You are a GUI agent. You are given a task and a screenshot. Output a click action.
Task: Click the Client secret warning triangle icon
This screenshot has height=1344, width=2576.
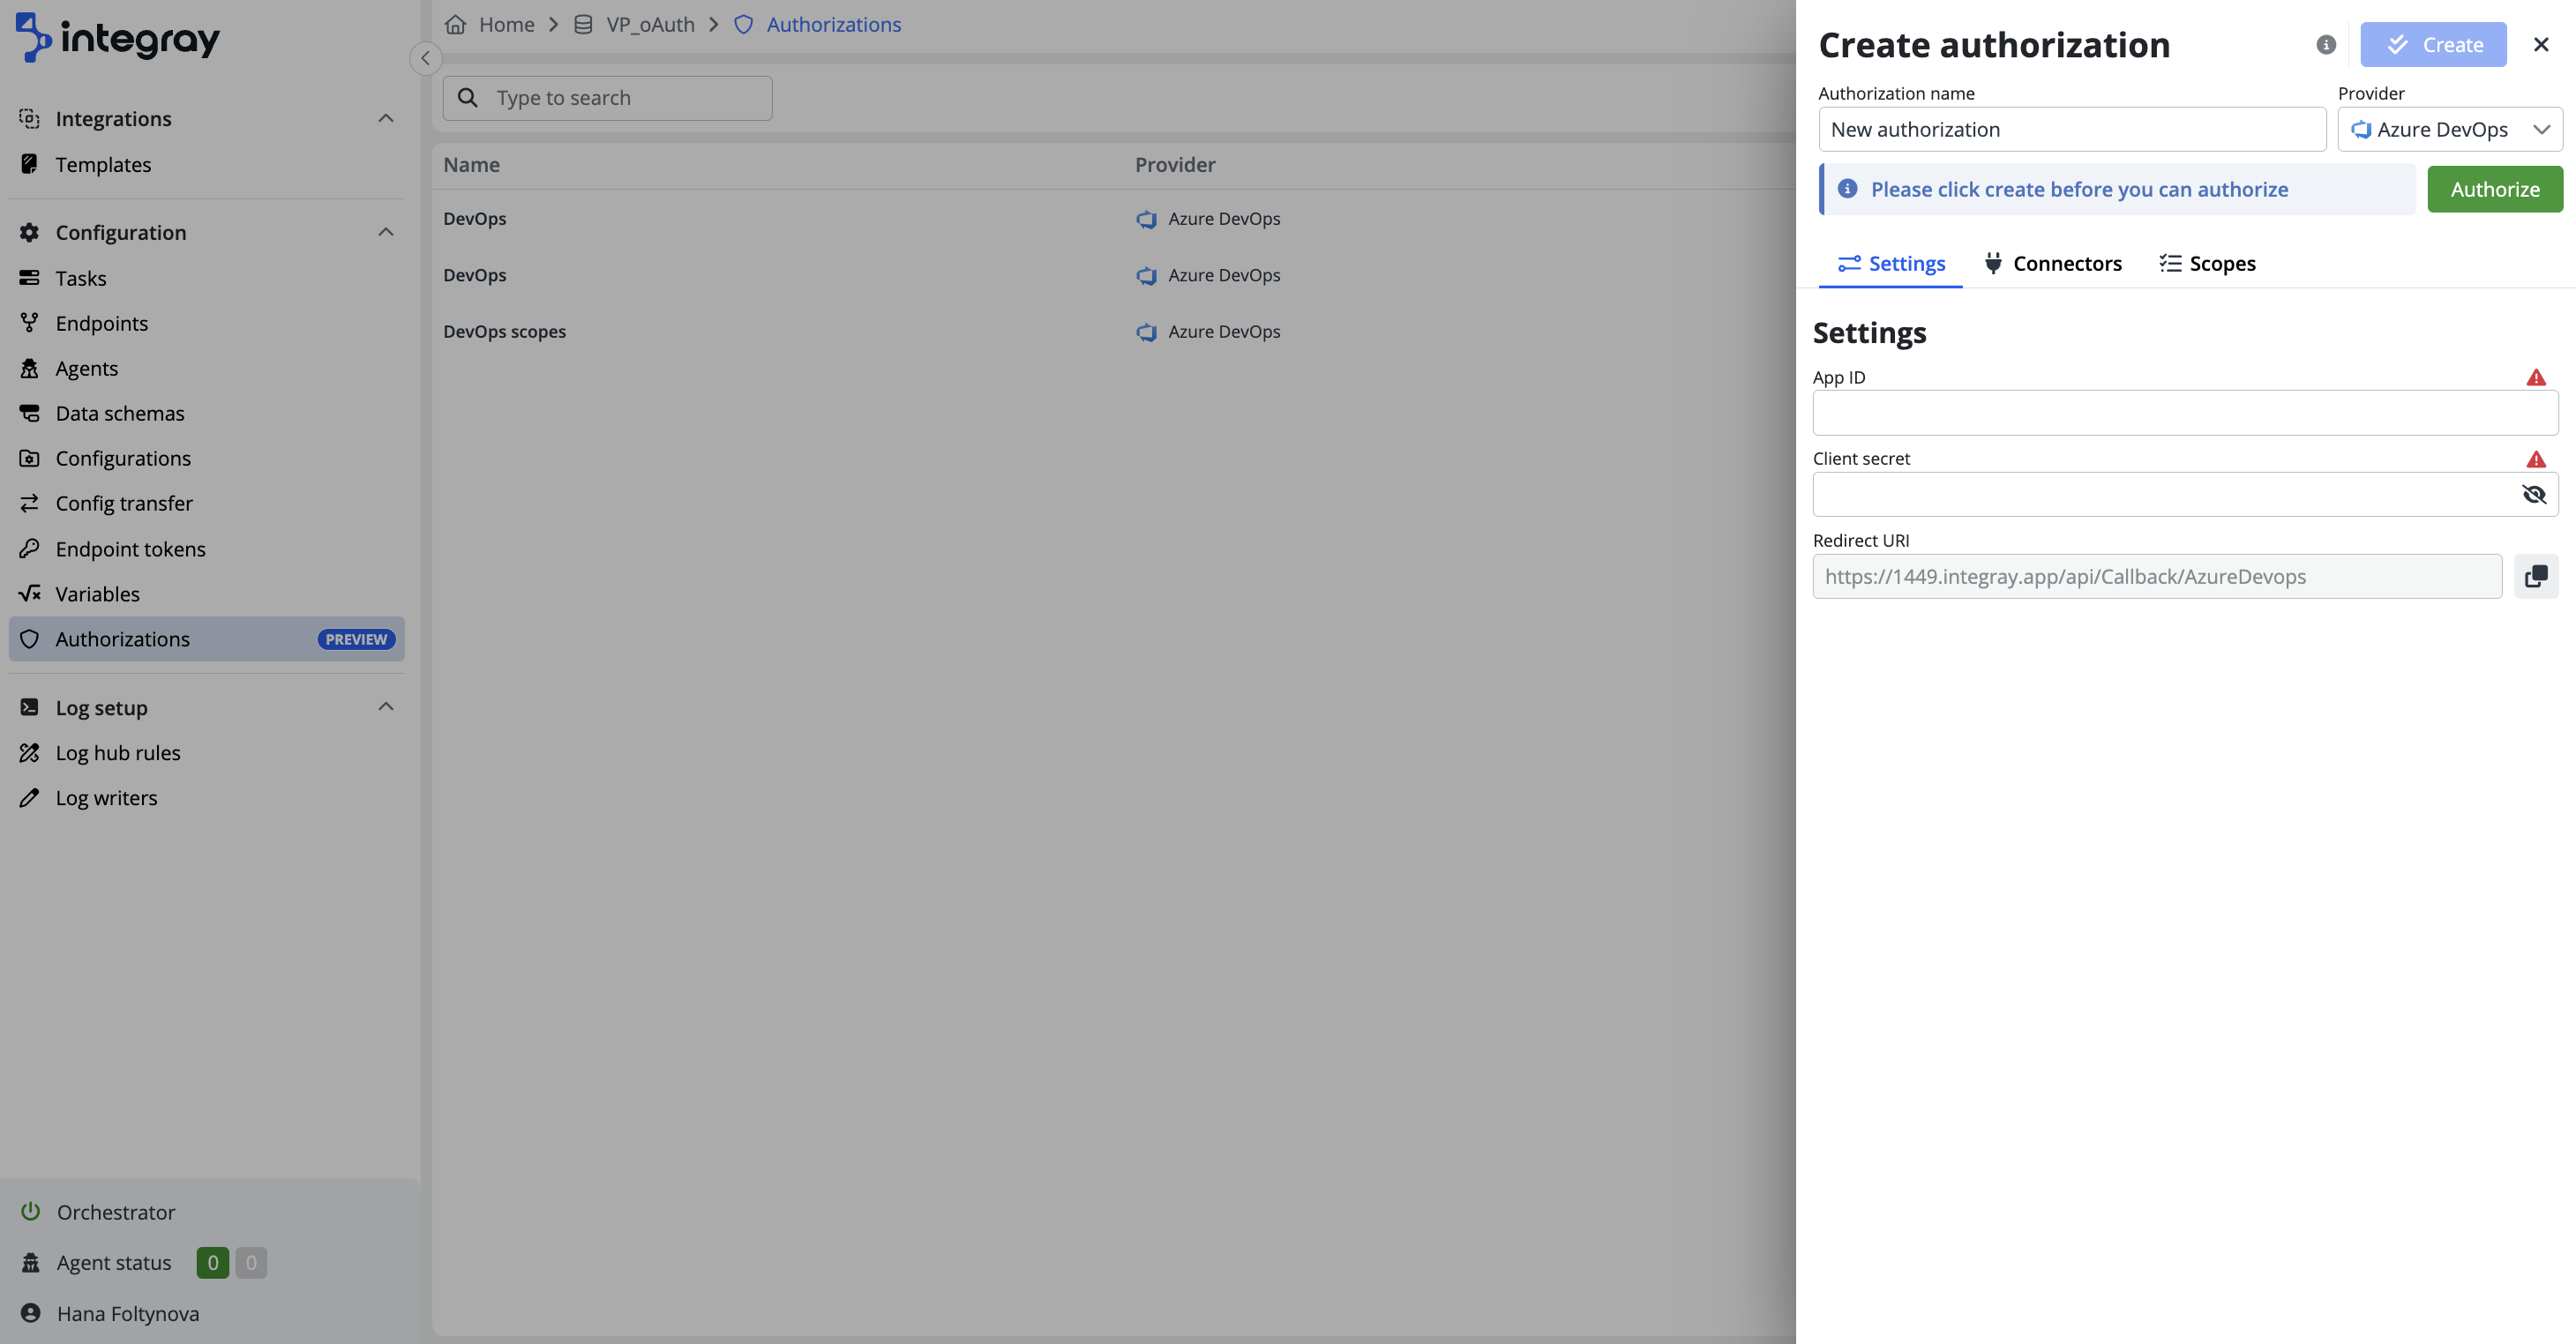2535,459
